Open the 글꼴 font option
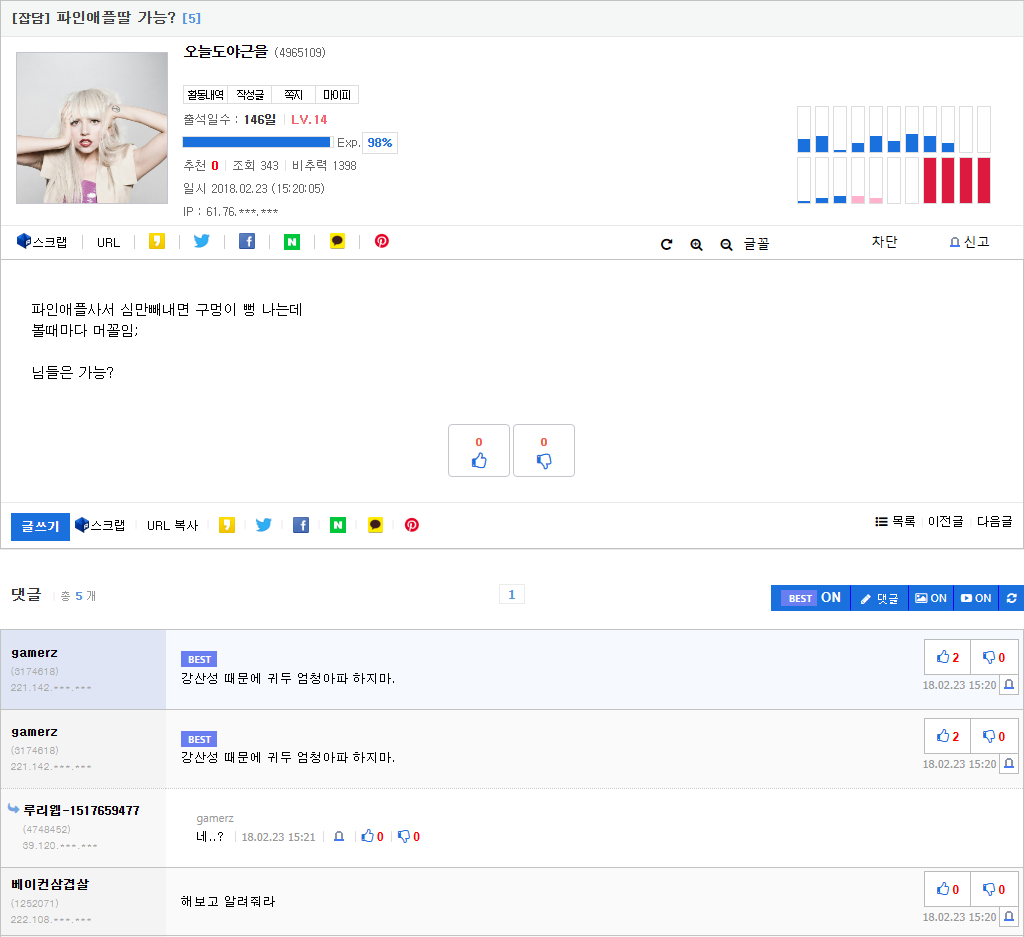Image resolution: width=1024 pixels, height=937 pixels. pyautogui.click(x=756, y=244)
